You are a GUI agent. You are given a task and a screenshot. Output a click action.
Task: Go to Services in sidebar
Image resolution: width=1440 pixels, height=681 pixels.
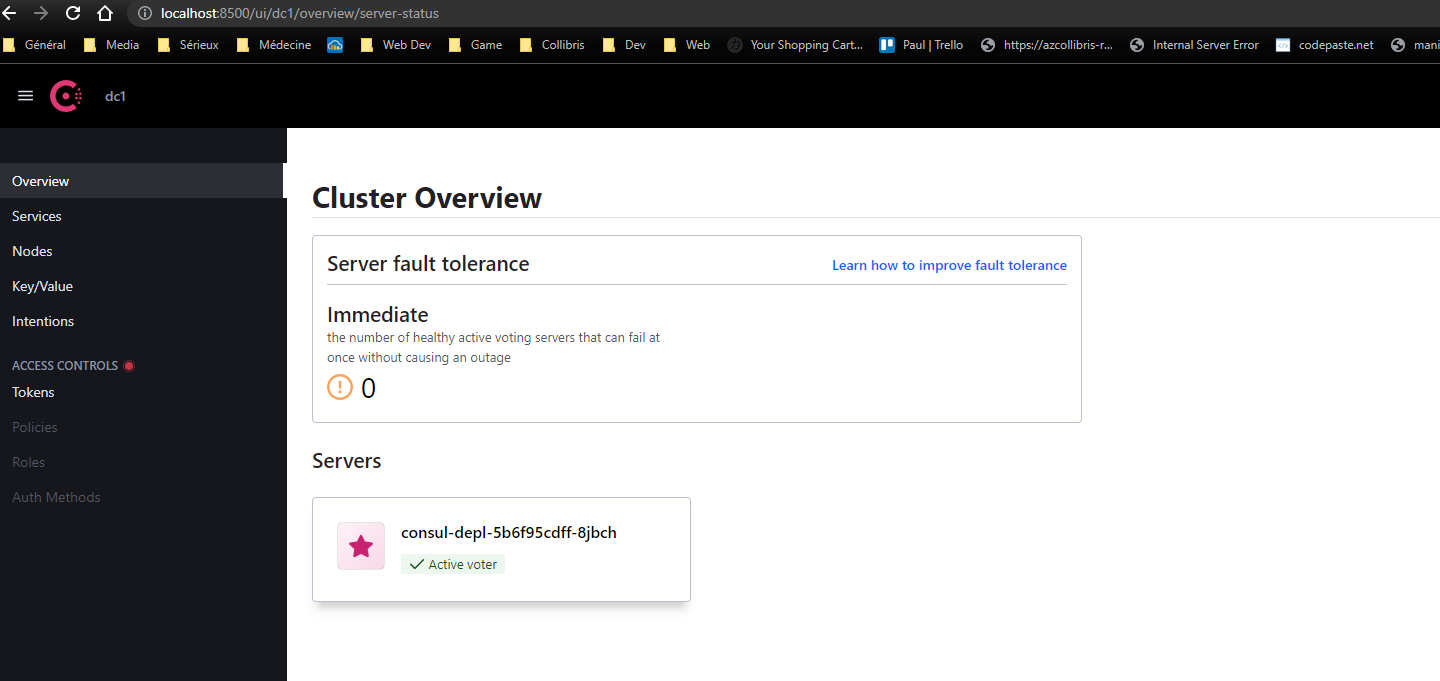point(143,216)
